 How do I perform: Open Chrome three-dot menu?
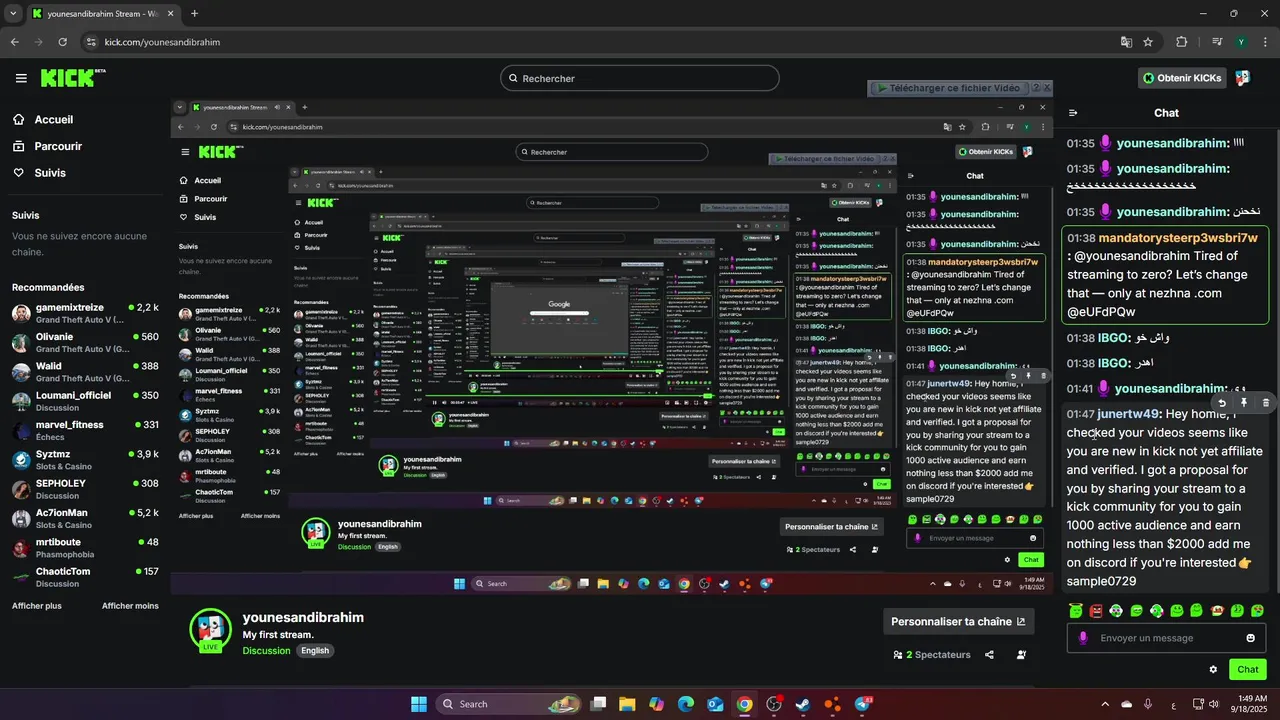1264,42
